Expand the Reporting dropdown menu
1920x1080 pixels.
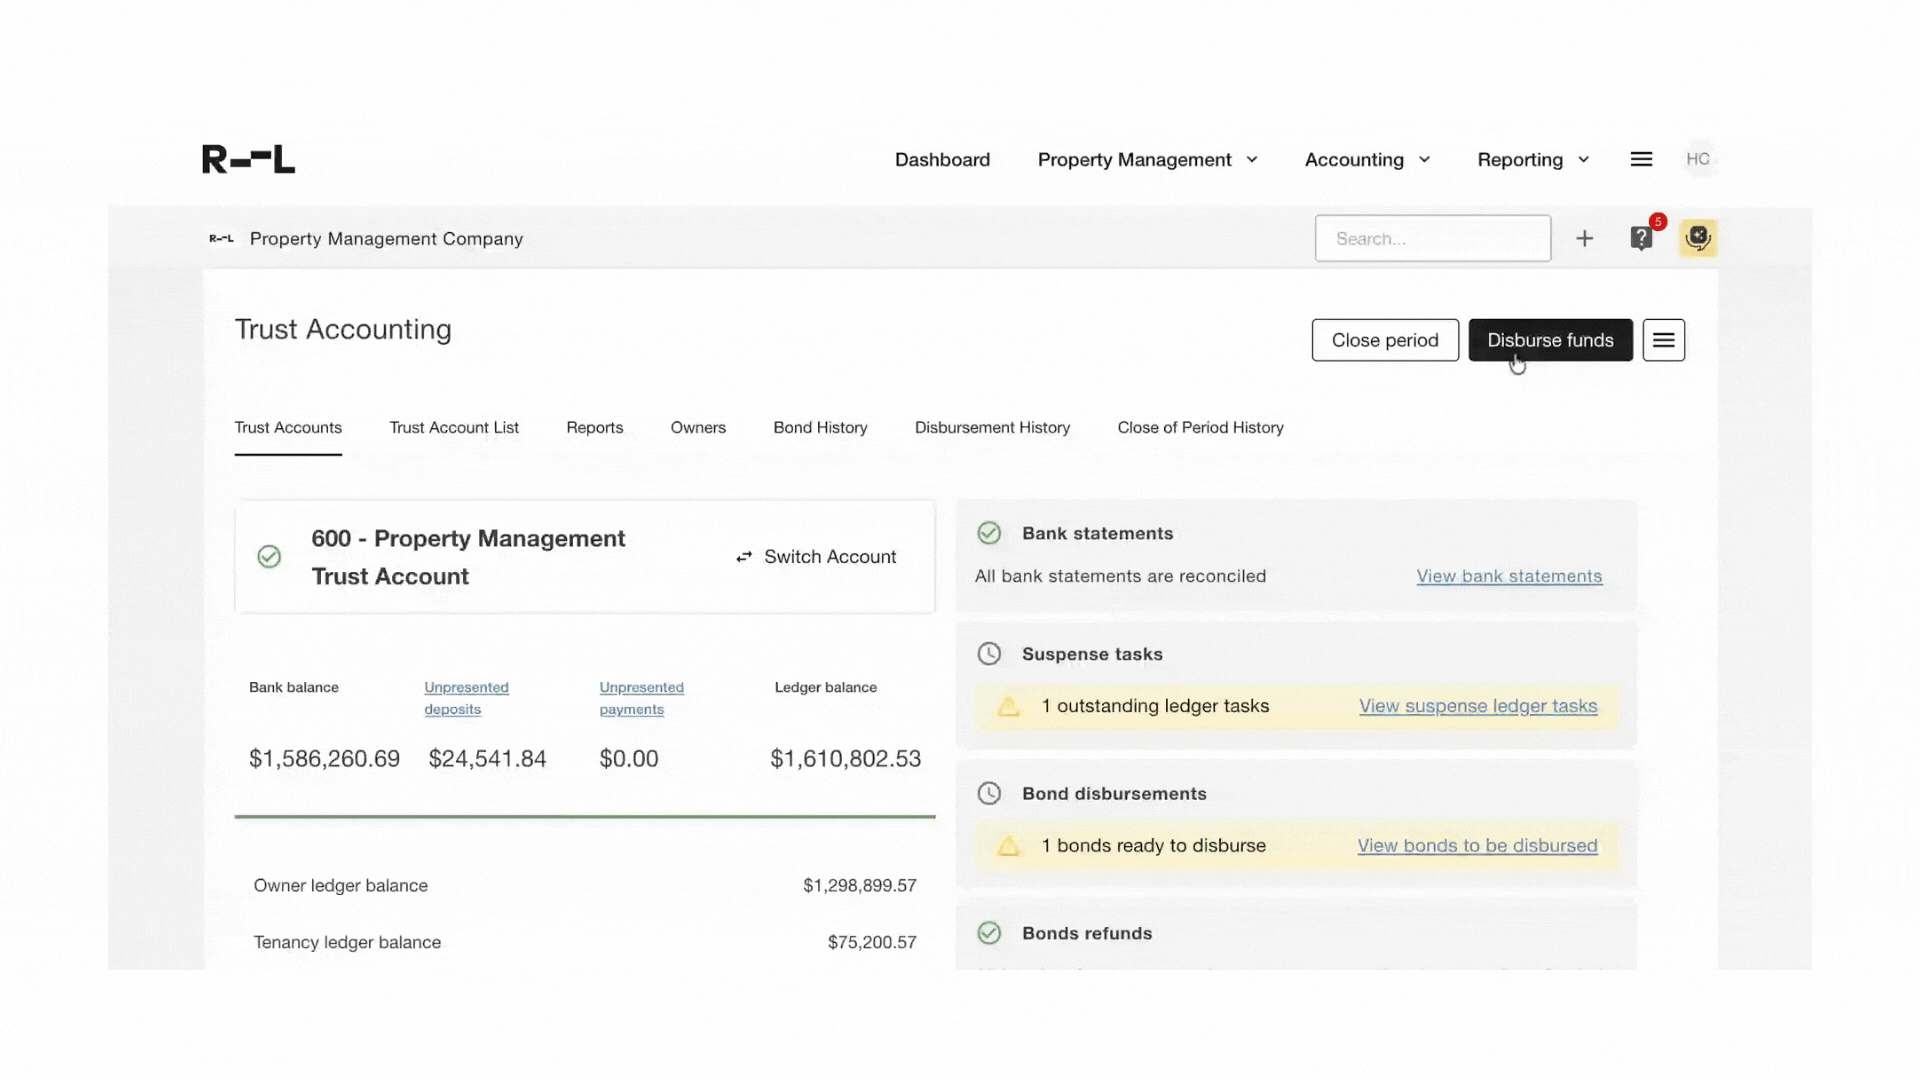point(1533,160)
